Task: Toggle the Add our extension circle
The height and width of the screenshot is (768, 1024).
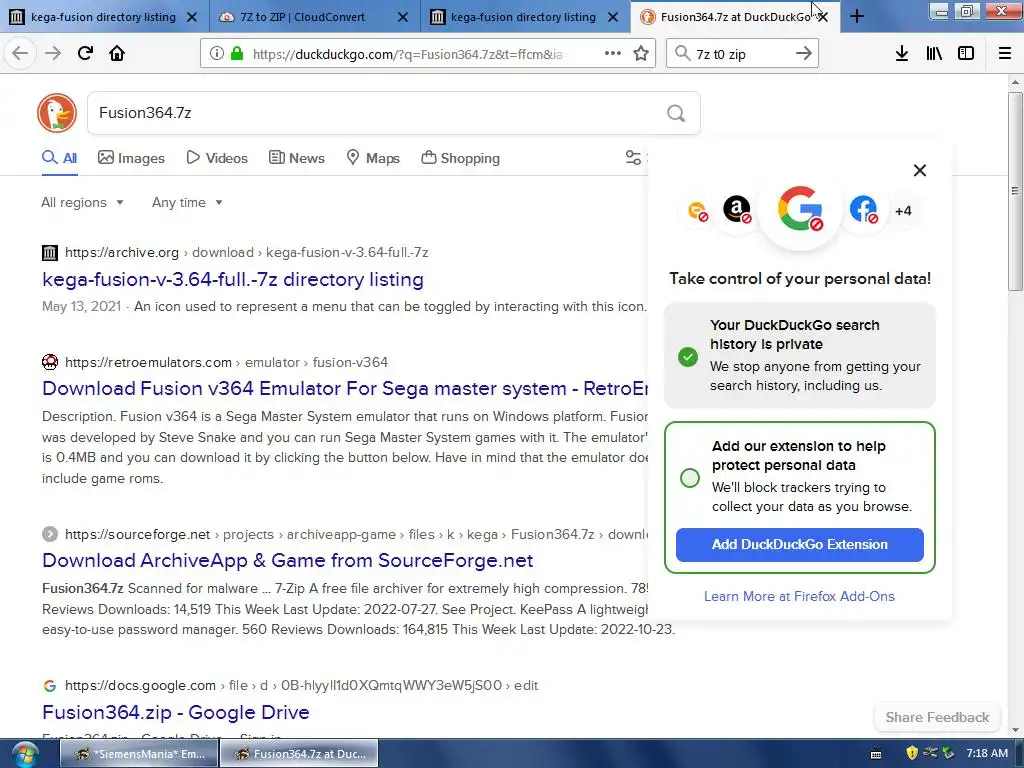Action: (690, 478)
